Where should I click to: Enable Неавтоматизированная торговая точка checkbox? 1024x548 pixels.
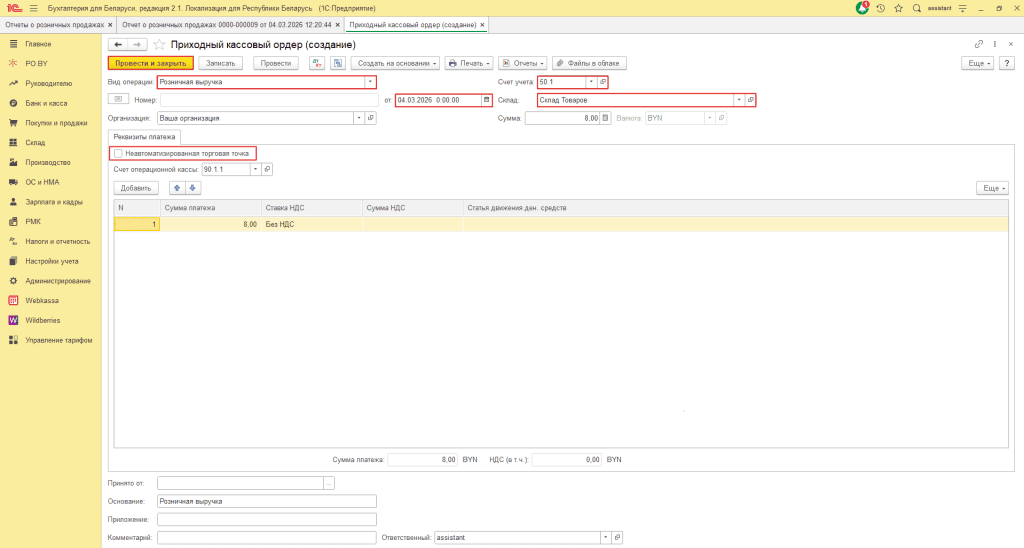pyautogui.click(x=119, y=154)
